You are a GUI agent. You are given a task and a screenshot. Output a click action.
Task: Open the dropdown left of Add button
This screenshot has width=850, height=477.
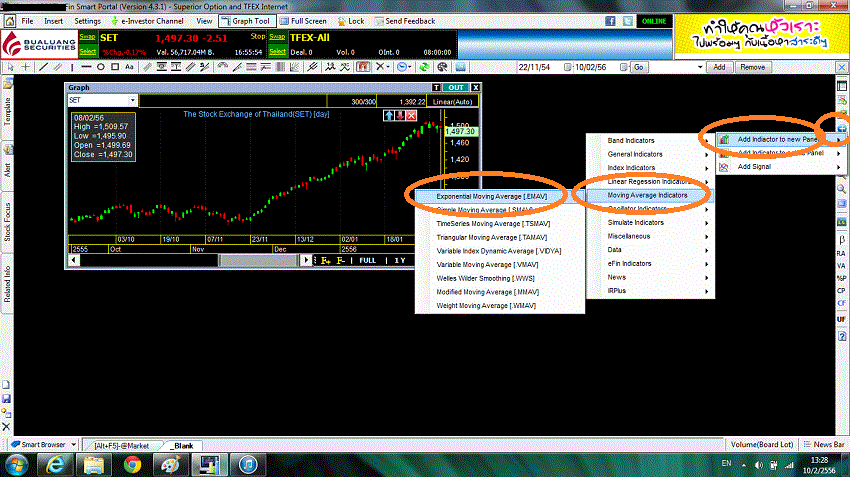pos(700,67)
